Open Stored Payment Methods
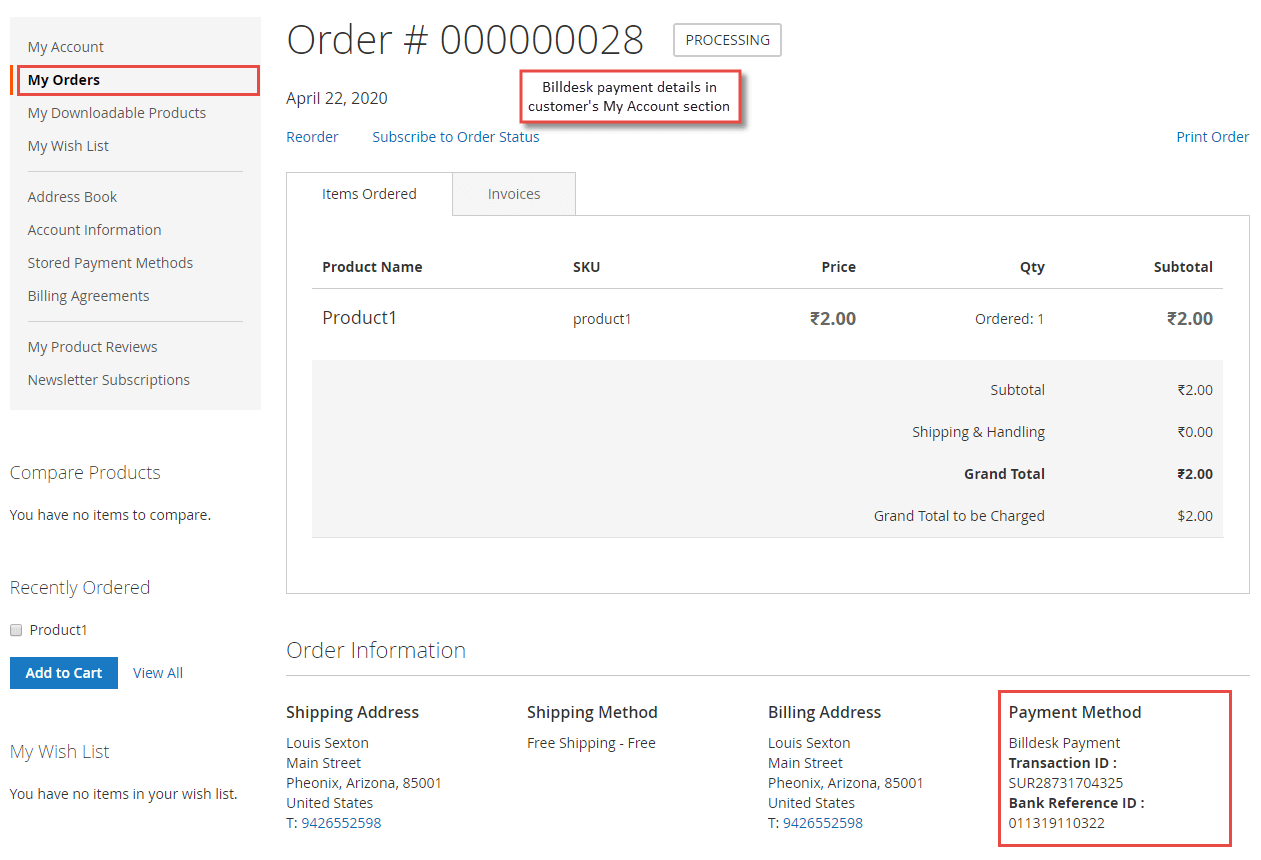Screen dimensions: 1261x860 tap(110, 262)
